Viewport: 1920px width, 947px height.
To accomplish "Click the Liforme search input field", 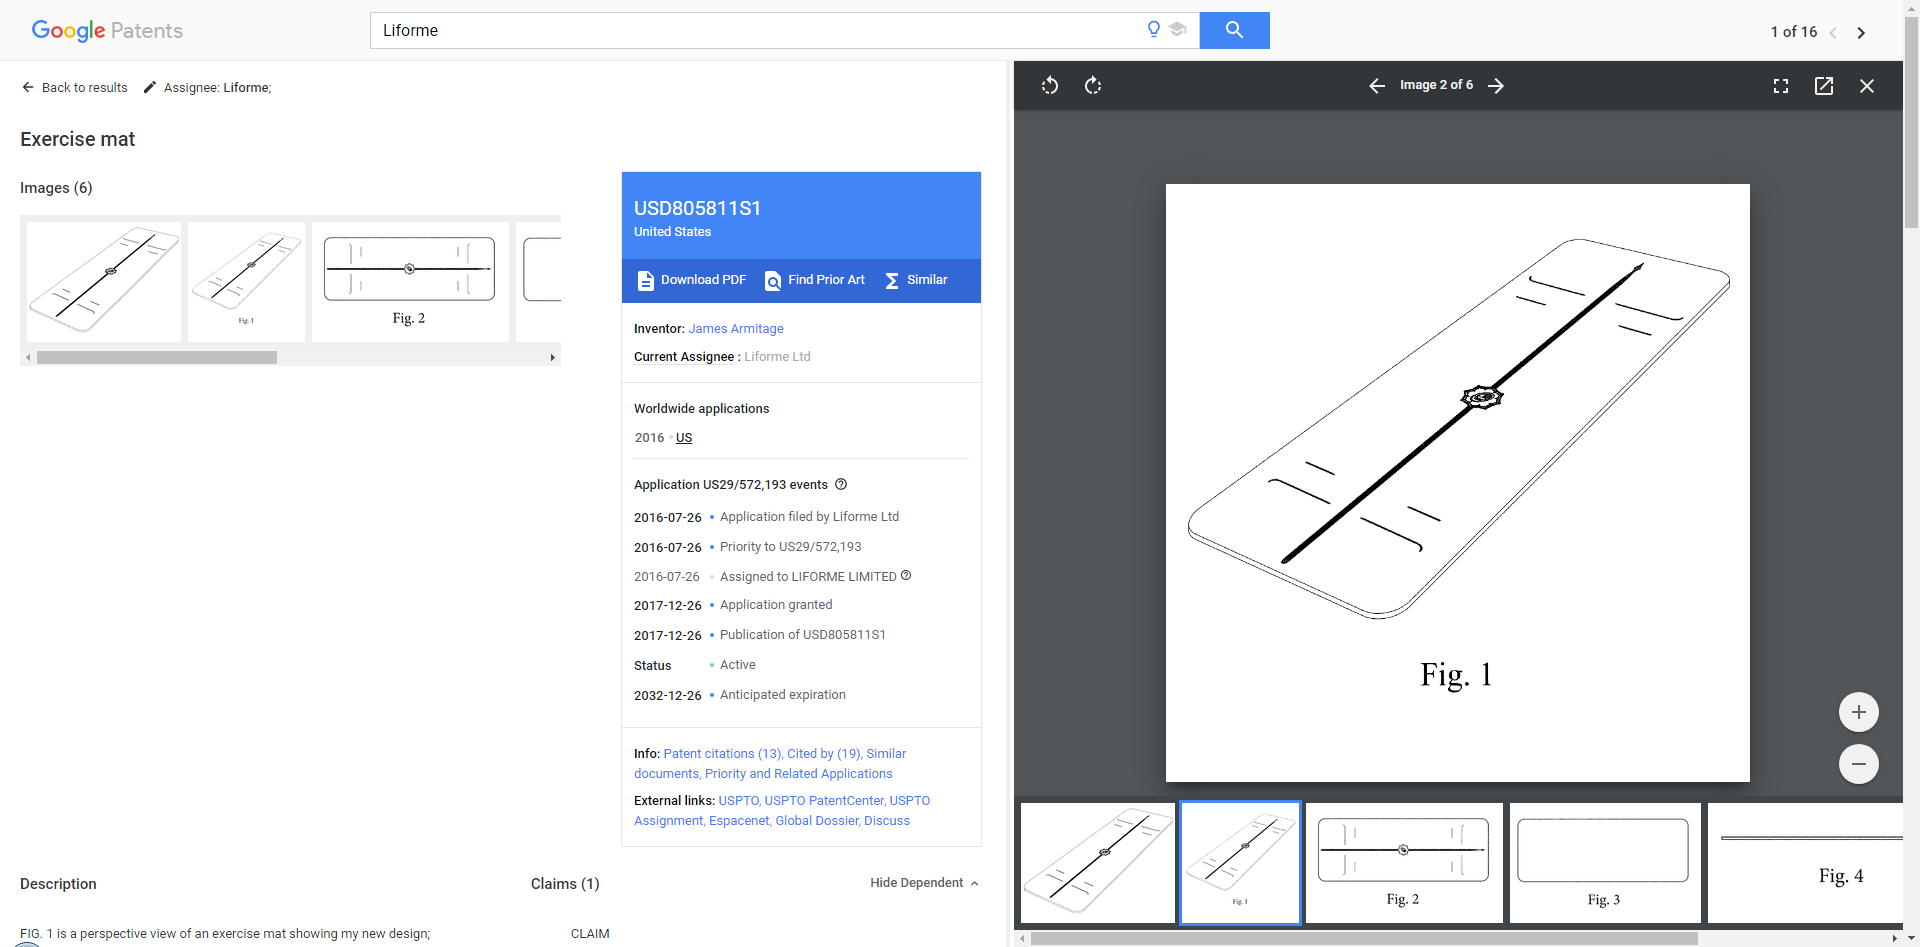I will [x=760, y=30].
